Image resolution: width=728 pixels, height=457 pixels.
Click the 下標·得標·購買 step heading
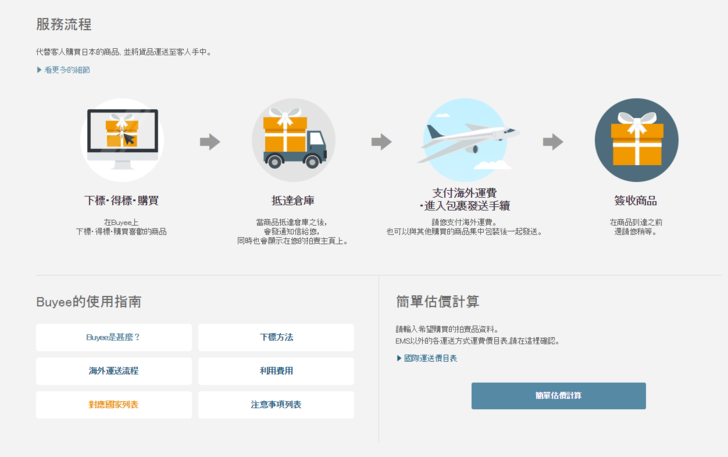(x=122, y=201)
